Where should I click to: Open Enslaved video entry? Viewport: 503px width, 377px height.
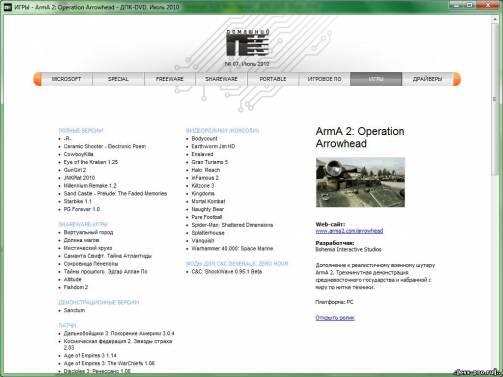point(202,154)
